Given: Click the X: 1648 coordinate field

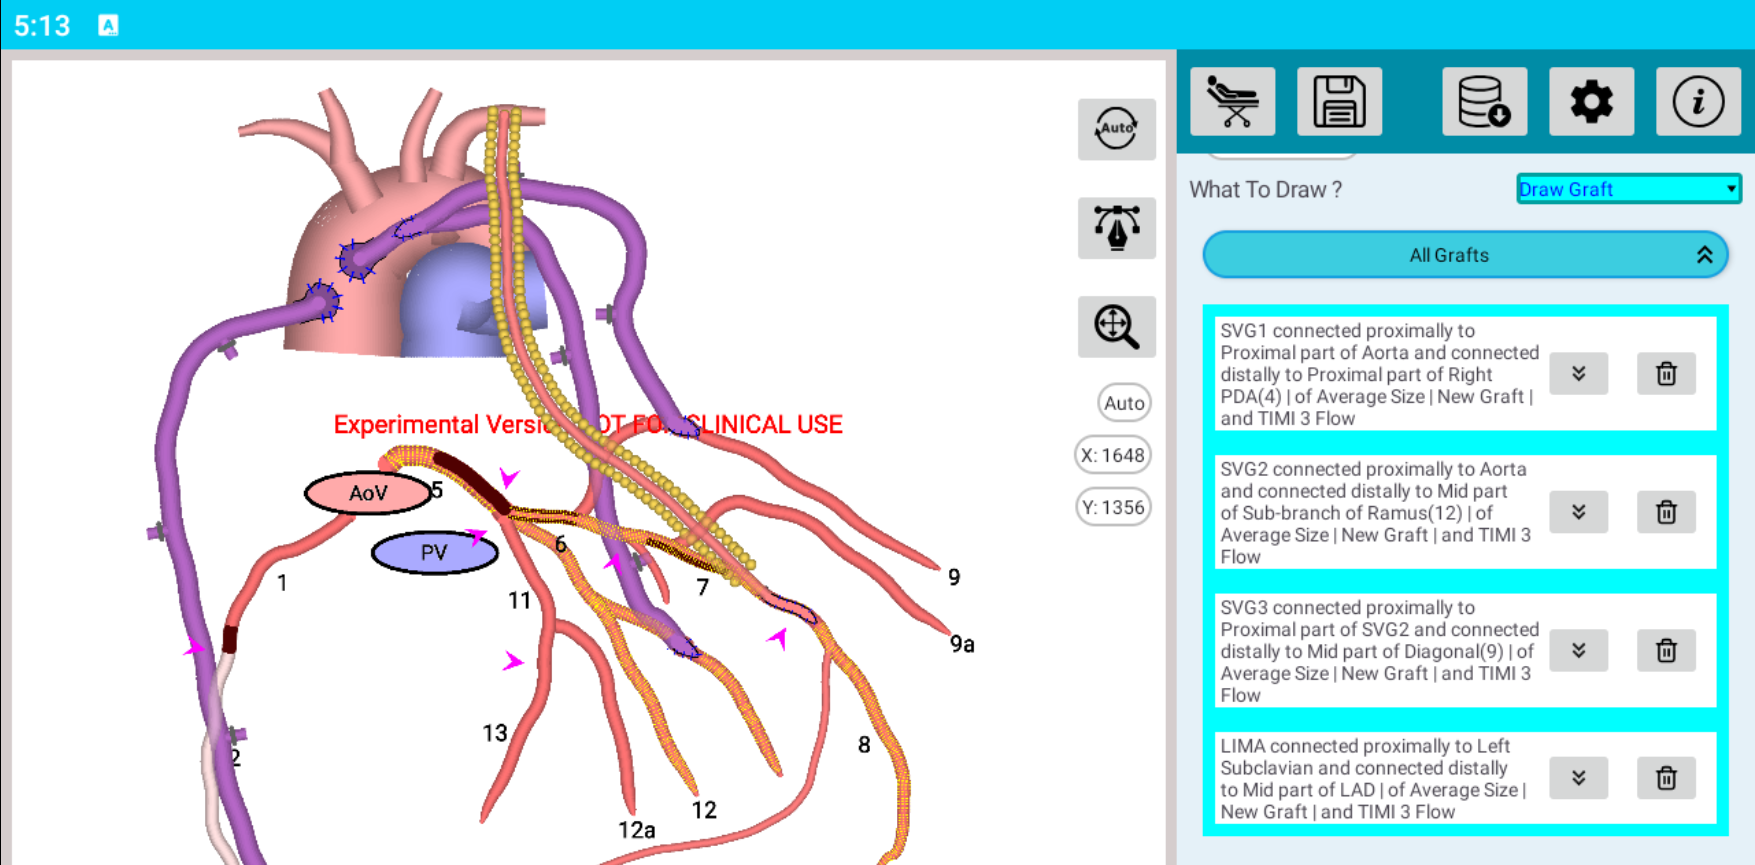Looking at the screenshot, I should pos(1113,455).
